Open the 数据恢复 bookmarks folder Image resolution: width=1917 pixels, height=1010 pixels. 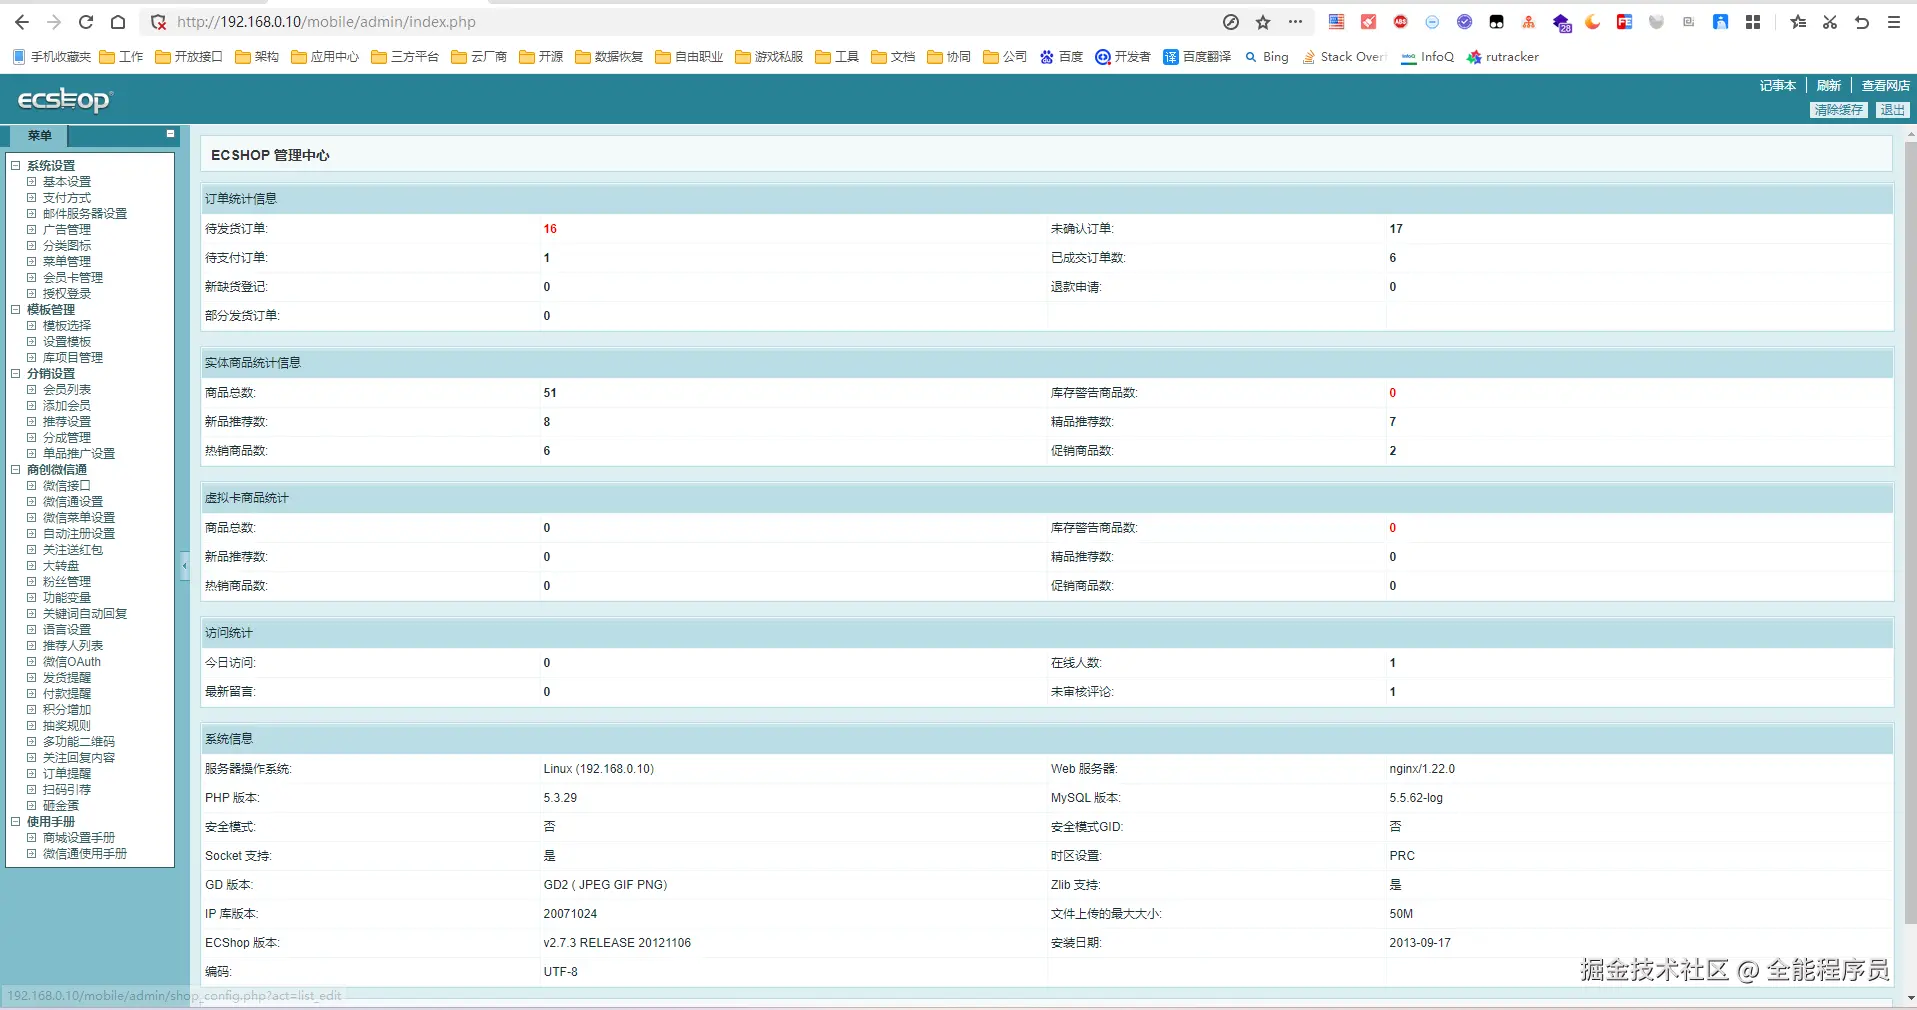click(609, 57)
